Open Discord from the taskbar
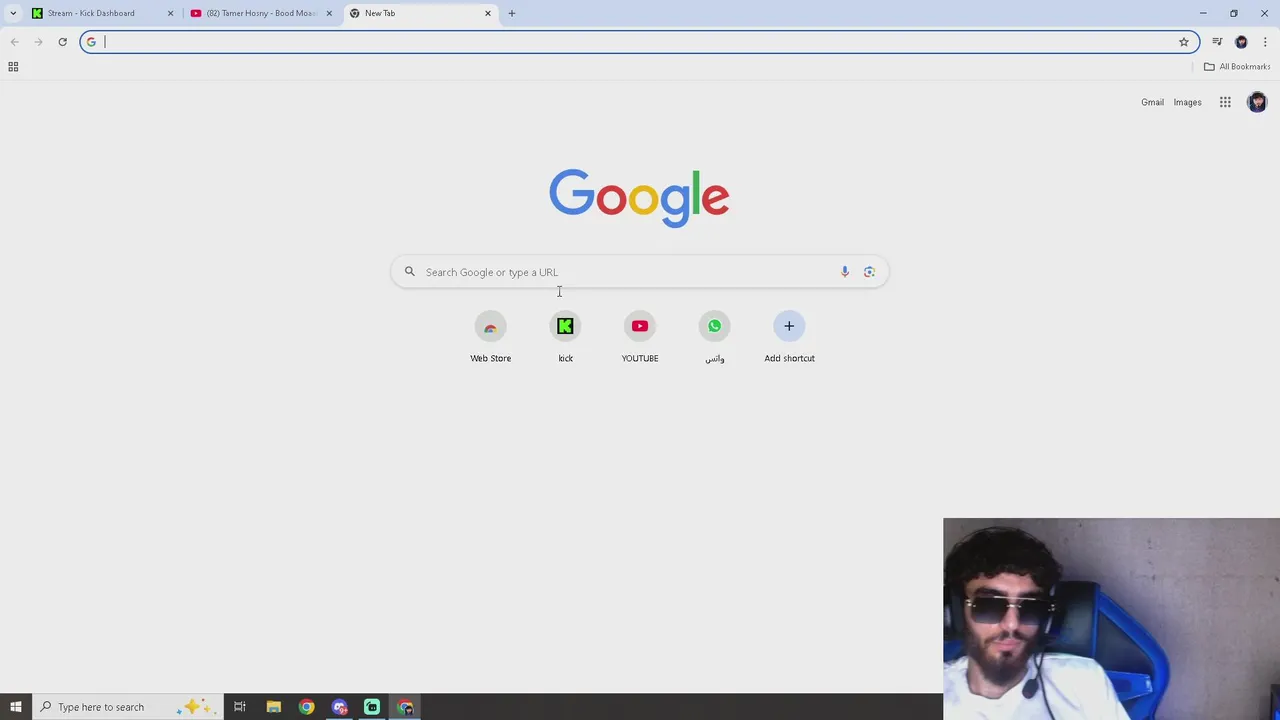 click(339, 707)
